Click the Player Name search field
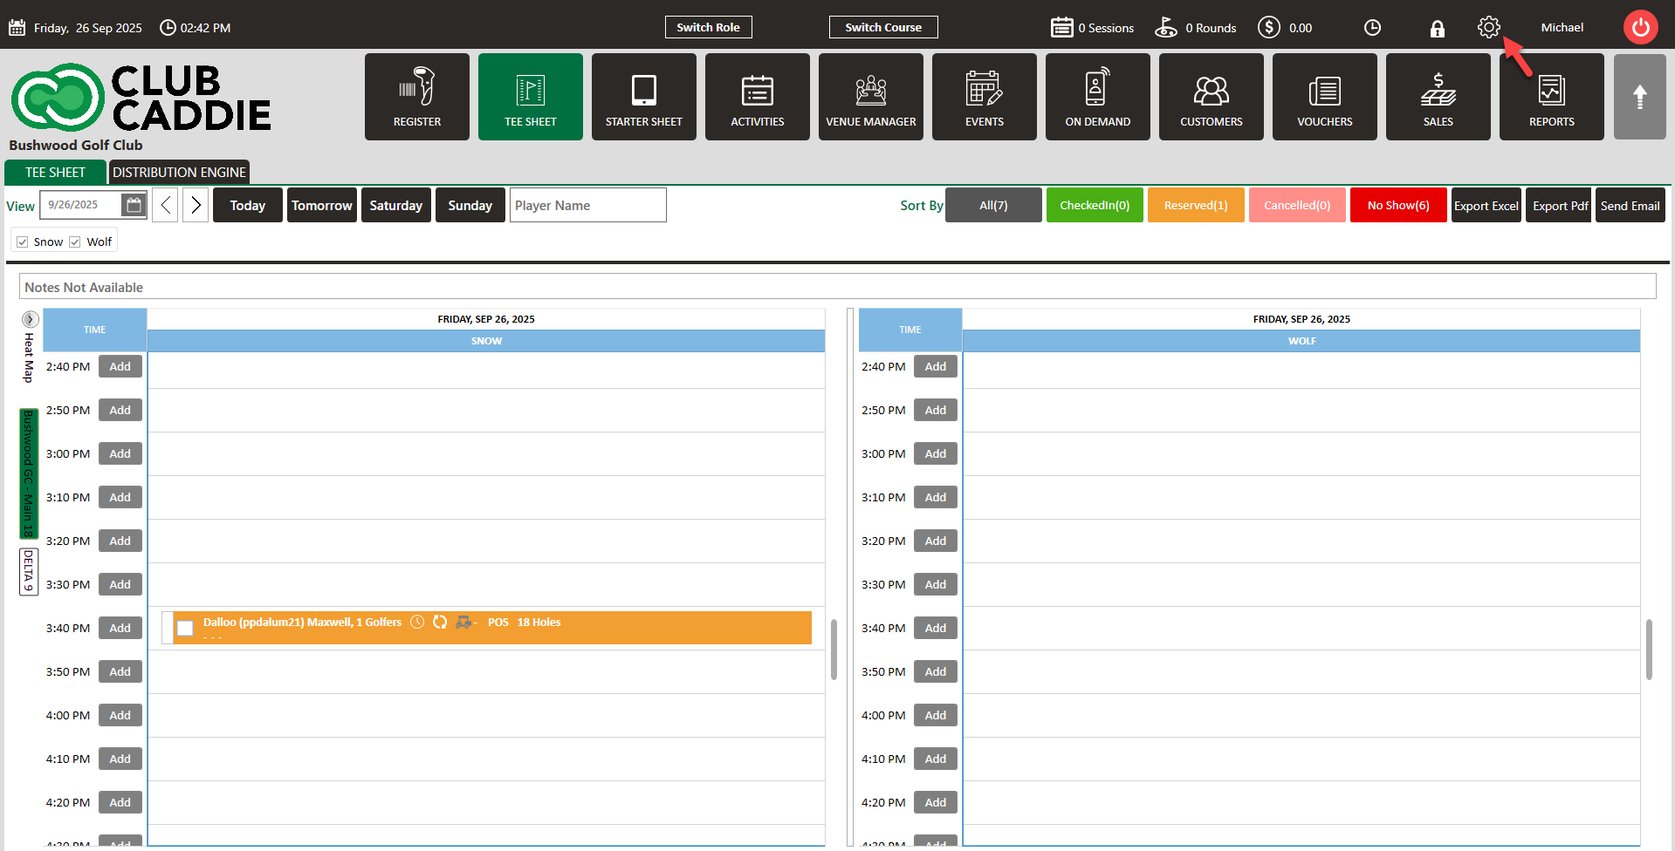This screenshot has height=851, width=1675. tap(588, 205)
